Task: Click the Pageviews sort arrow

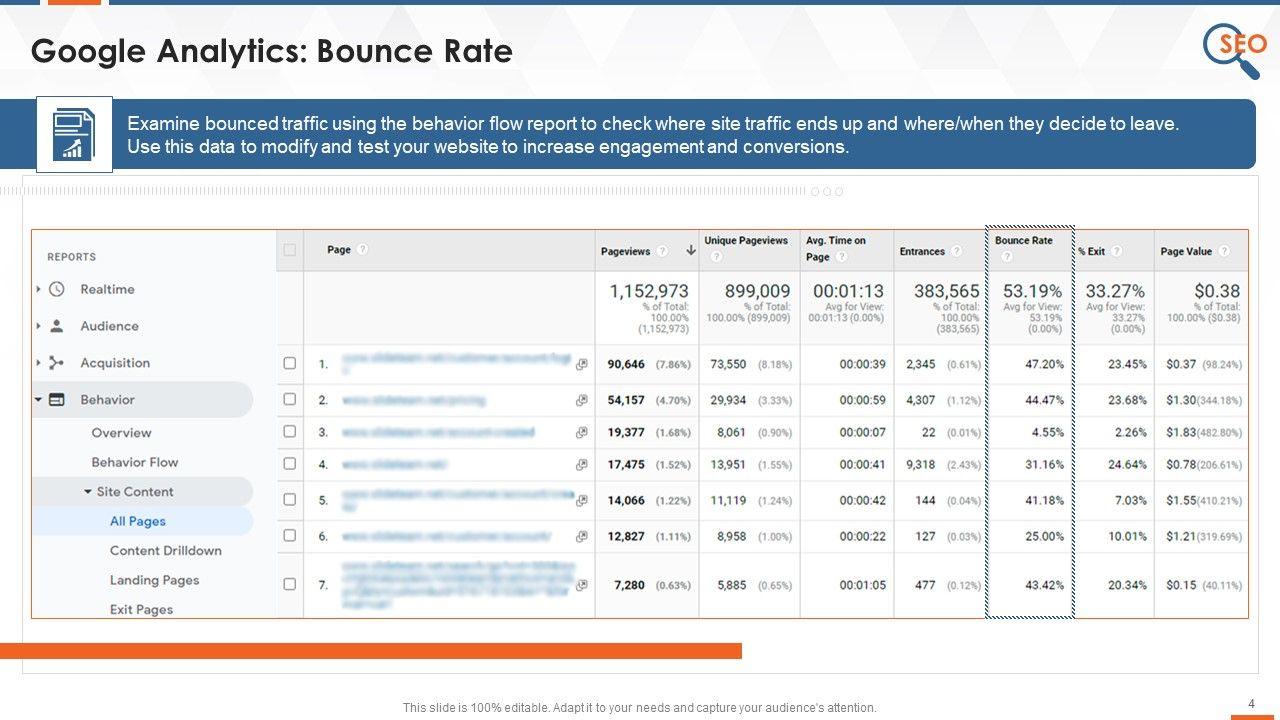Action: coord(690,251)
